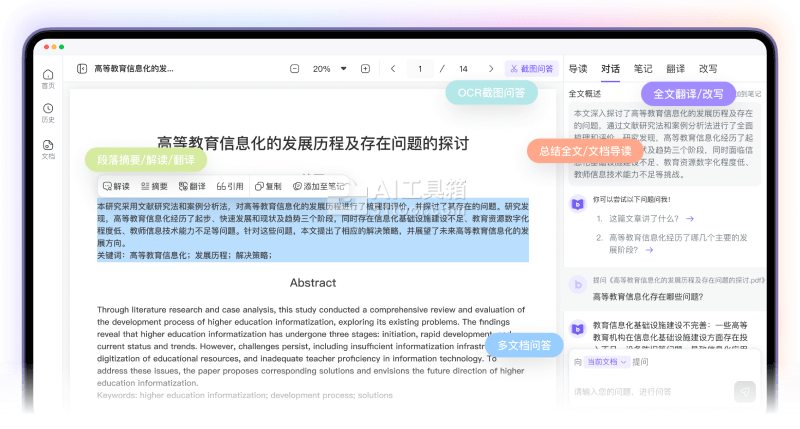
Task: Go to next page arrow
Action: 489,69
